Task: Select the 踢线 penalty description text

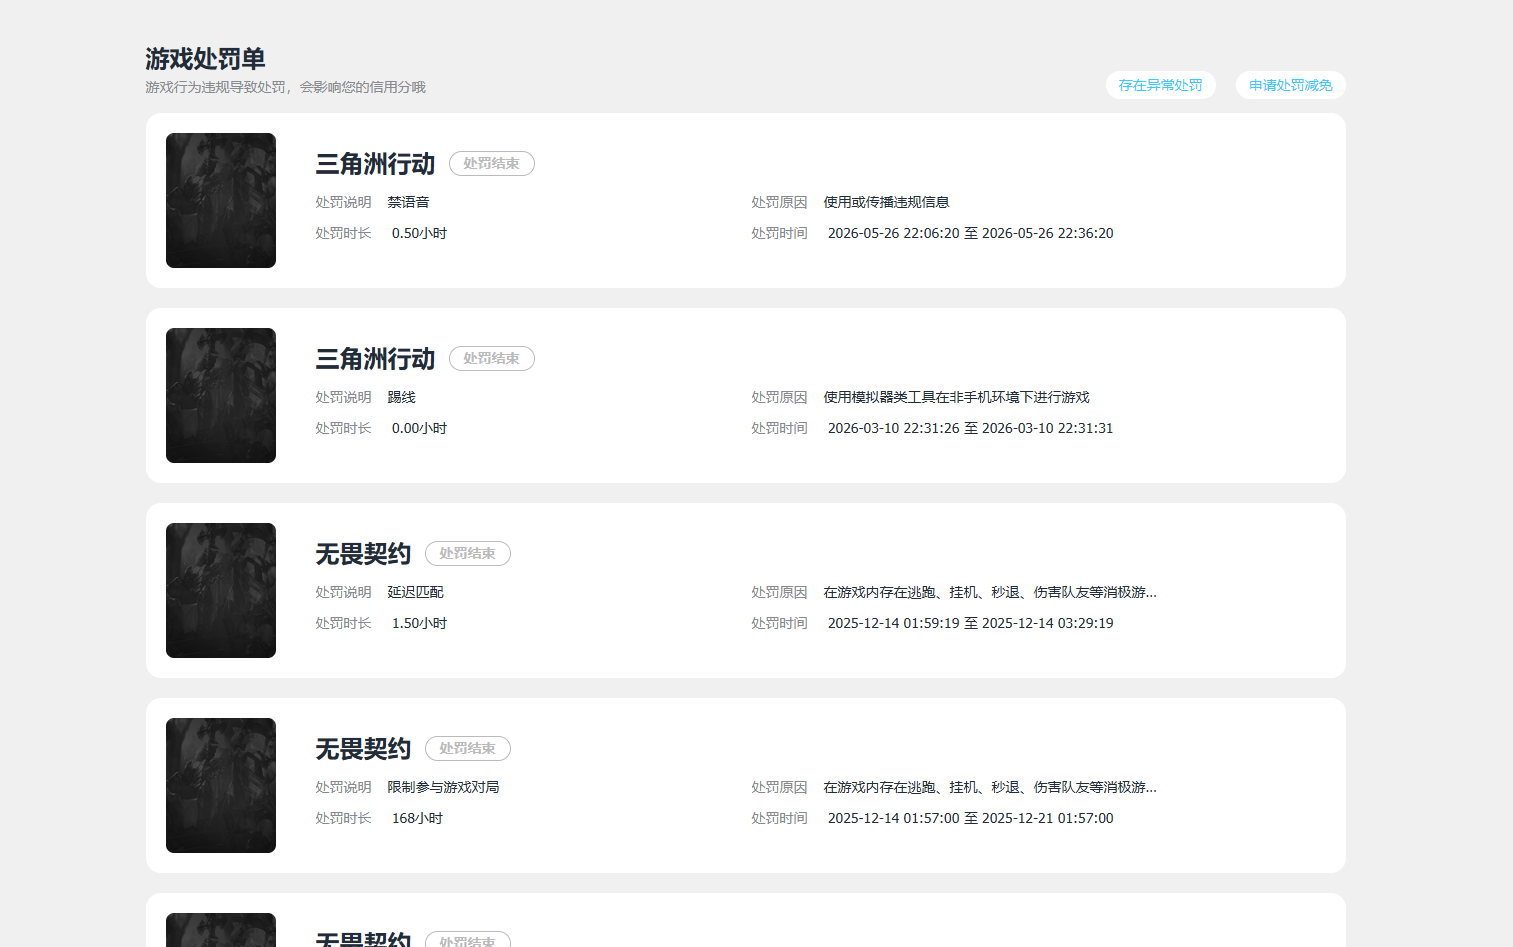Action: pos(401,397)
